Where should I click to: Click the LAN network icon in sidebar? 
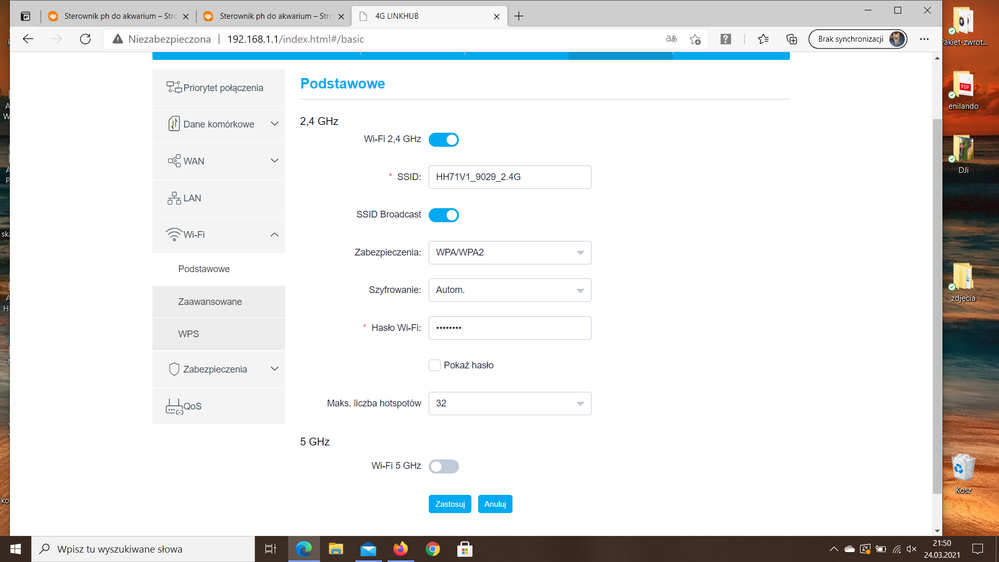click(x=174, y=198)
